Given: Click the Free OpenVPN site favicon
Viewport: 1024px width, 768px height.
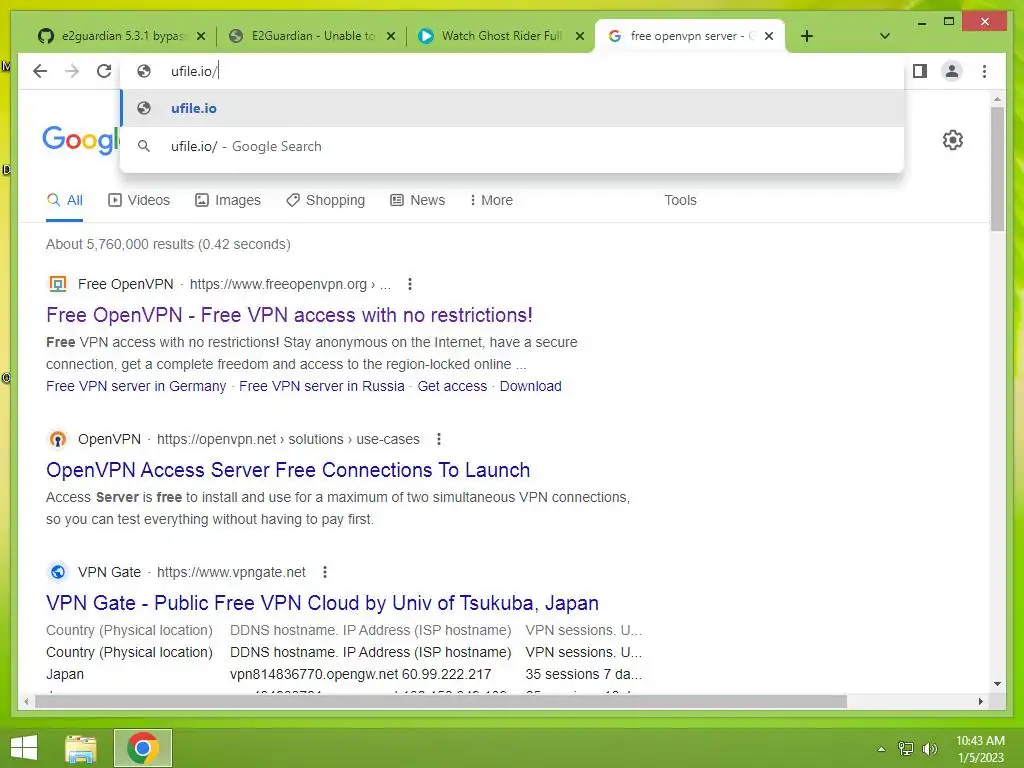Looking at the screenshot, I should tap(58, 284).
